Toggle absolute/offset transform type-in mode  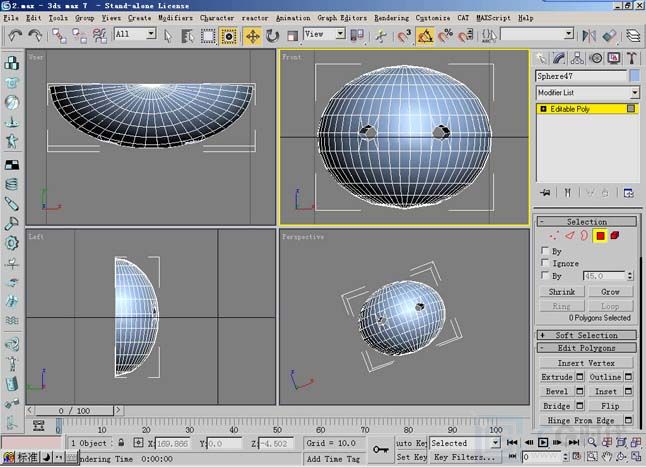point(138,443)
